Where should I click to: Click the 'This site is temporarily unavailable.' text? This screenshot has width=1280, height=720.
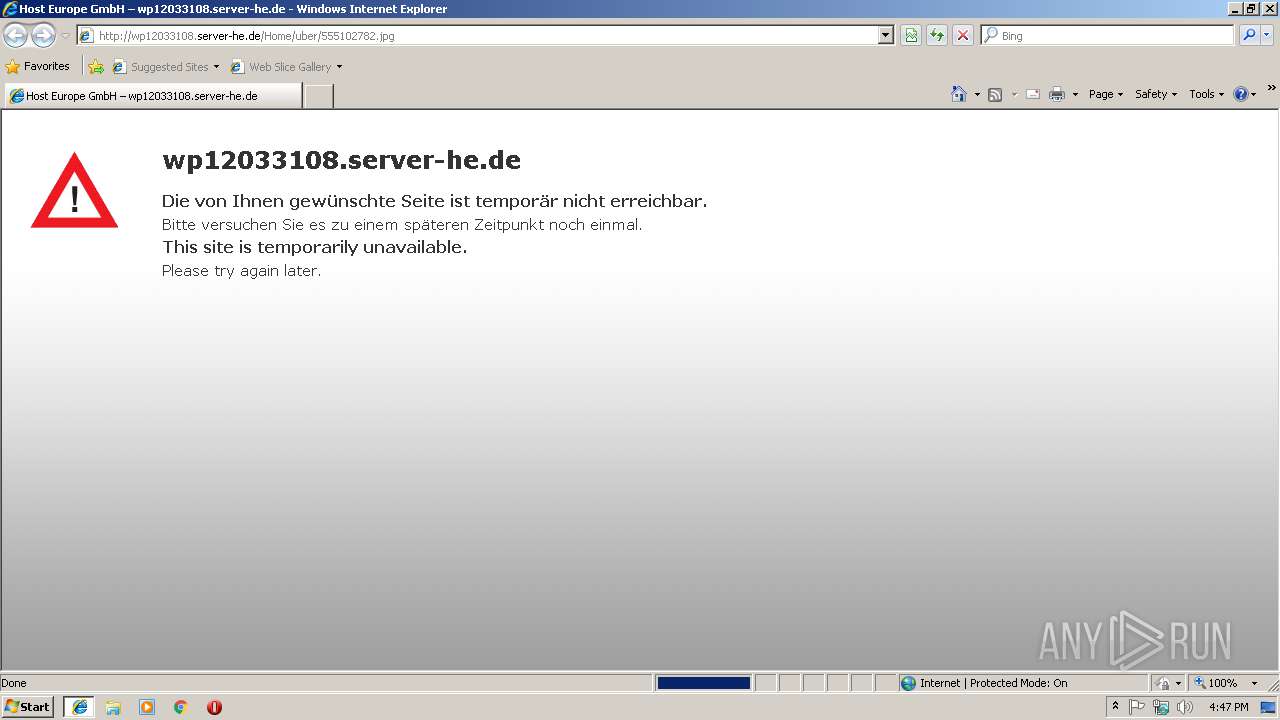point(314,247)
